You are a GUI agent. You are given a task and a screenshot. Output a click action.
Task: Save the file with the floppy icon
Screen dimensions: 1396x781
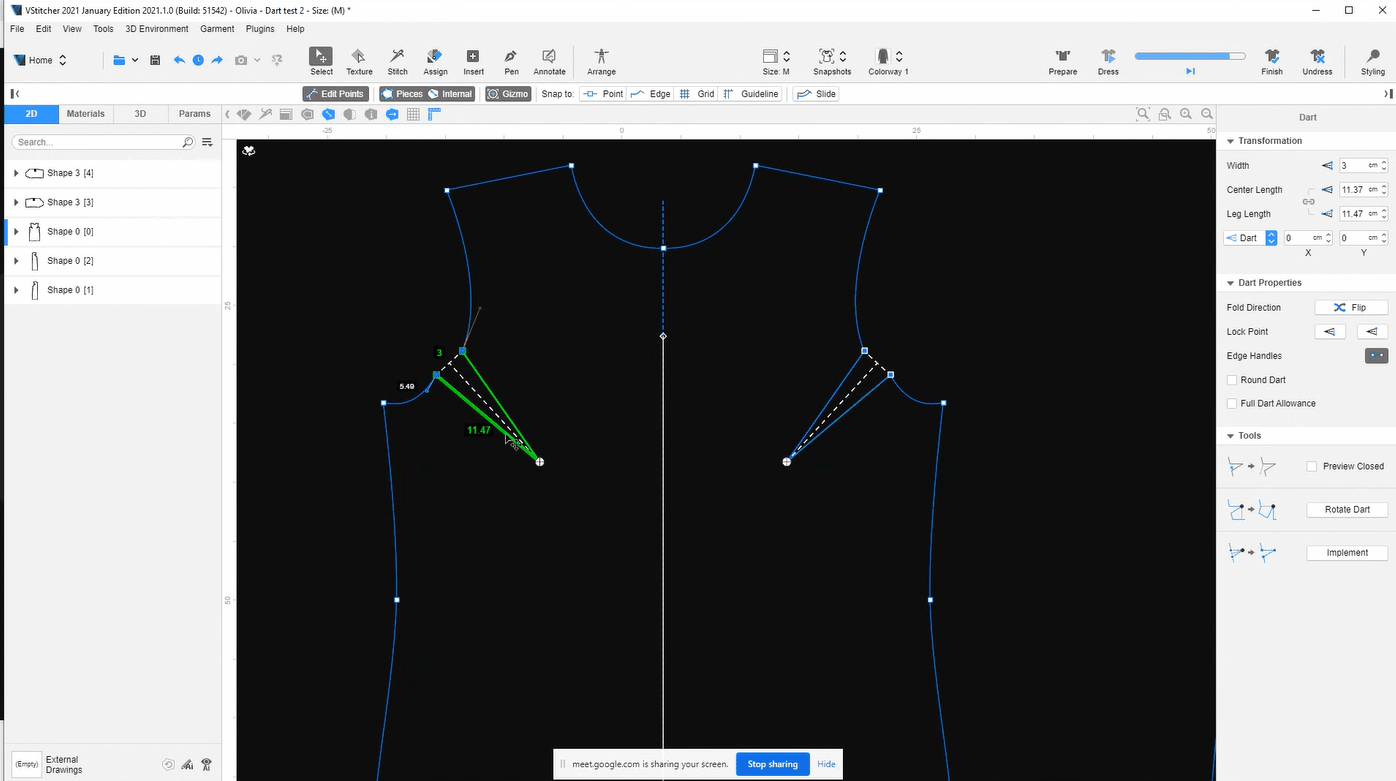coord(155,60)
